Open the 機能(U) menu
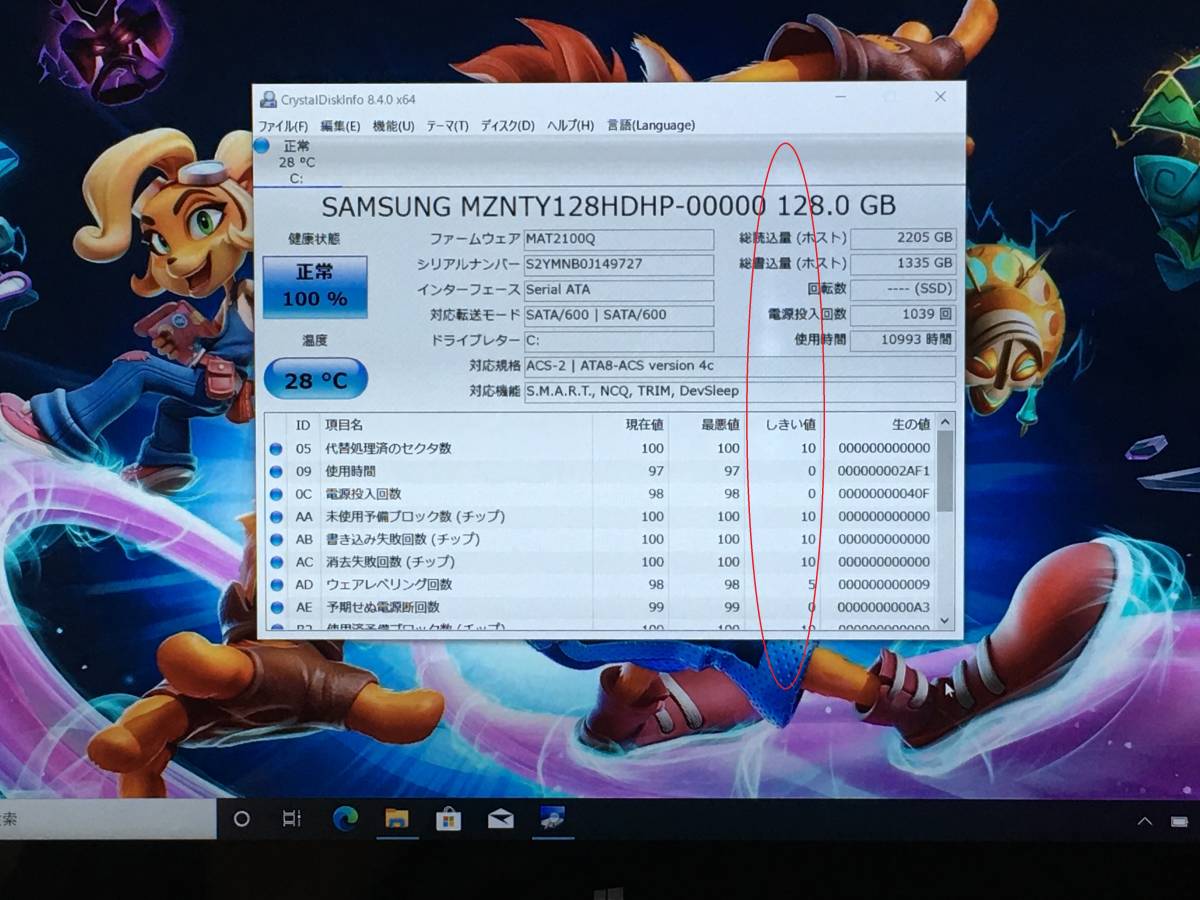The width and height of the screenshot is (1200, 900). tap(393, 126)
